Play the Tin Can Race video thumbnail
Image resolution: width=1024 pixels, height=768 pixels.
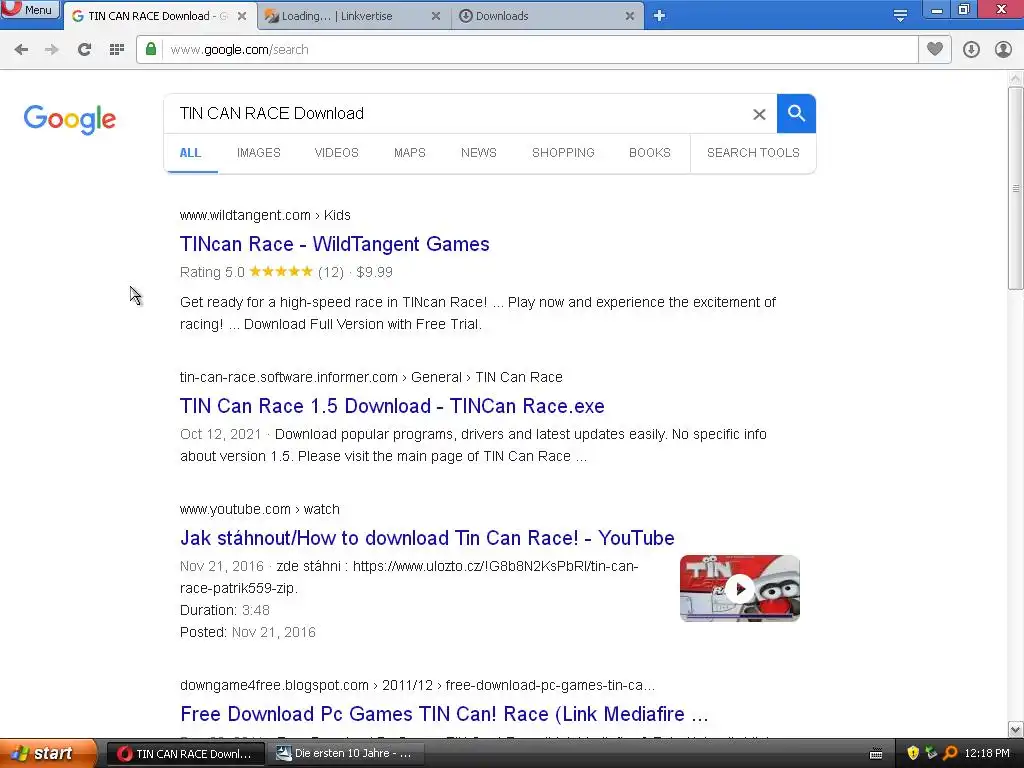[x=740, y=588]
